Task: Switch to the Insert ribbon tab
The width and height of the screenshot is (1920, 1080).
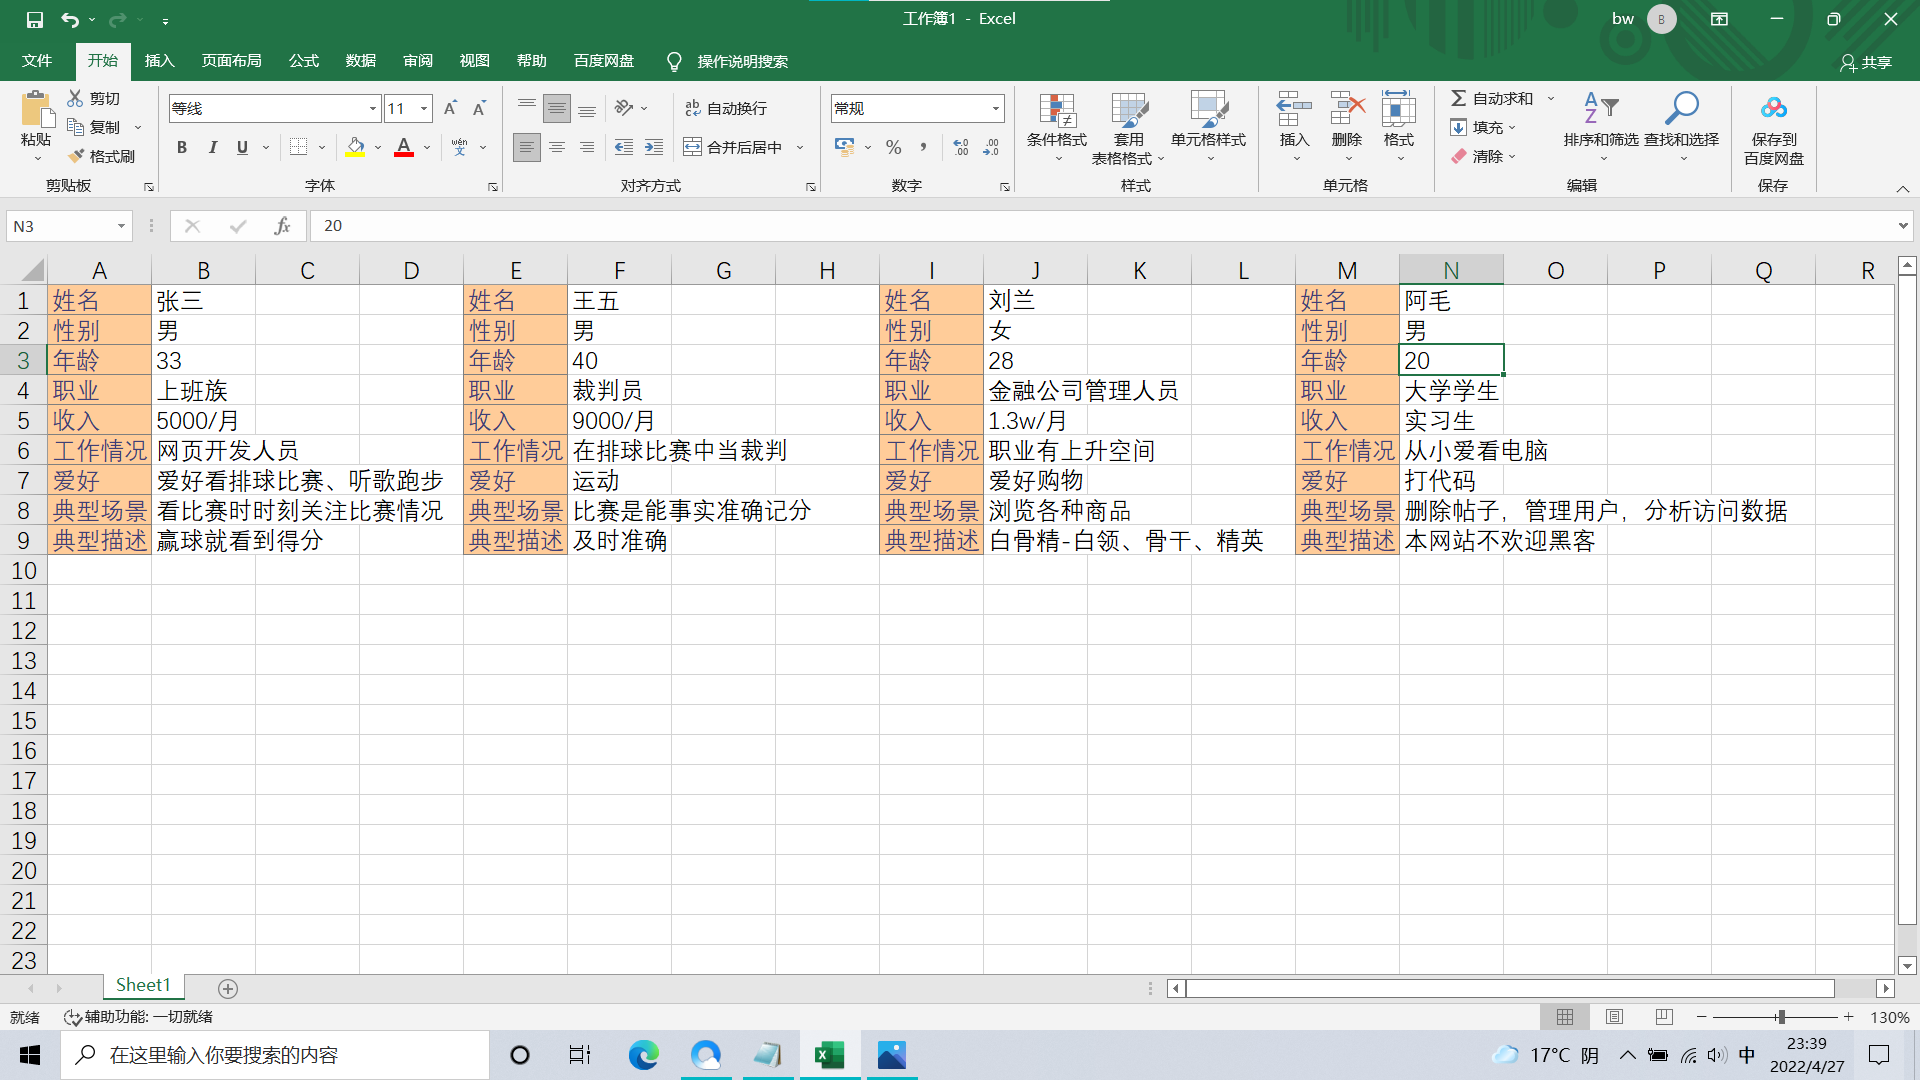Action: [159, 61]
